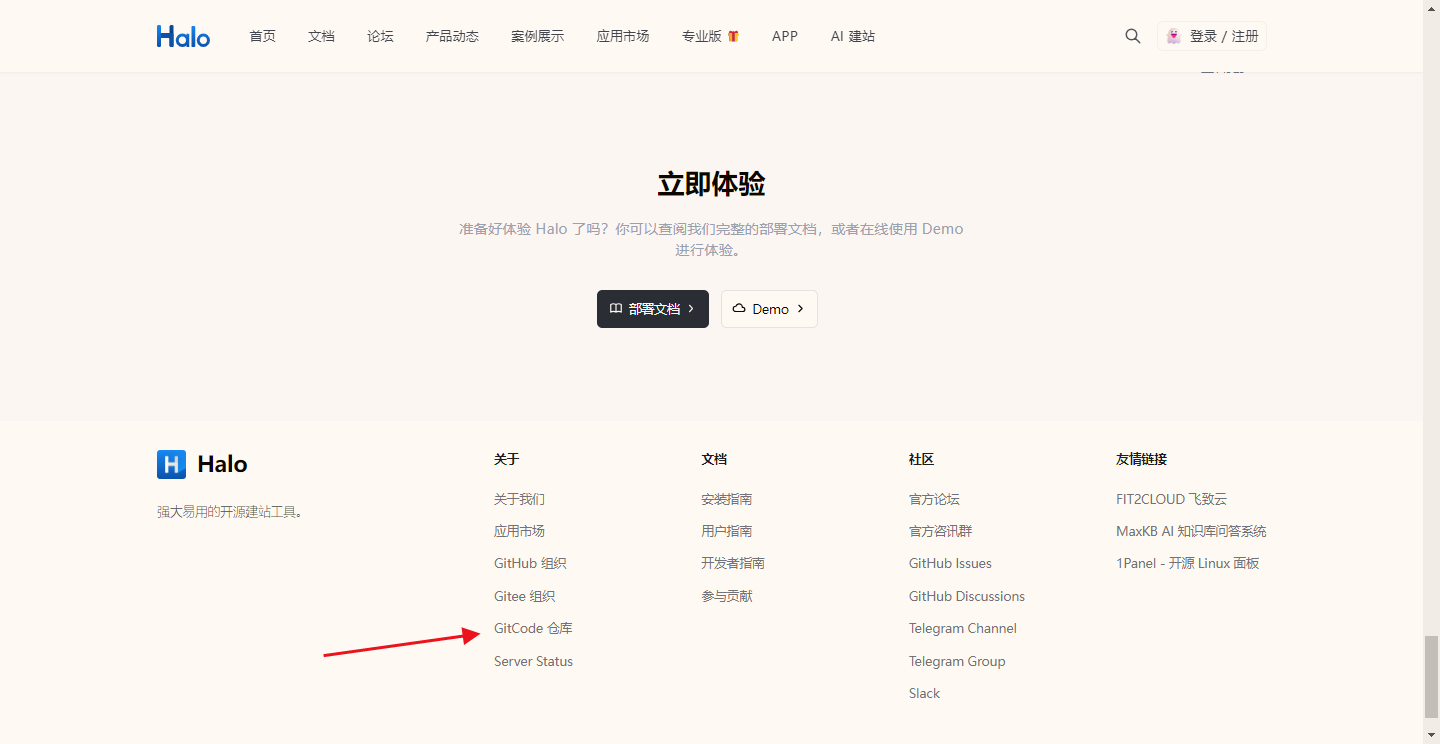Open APP in the navigation bar
The image size is (1440, 744).
point(785,36)
